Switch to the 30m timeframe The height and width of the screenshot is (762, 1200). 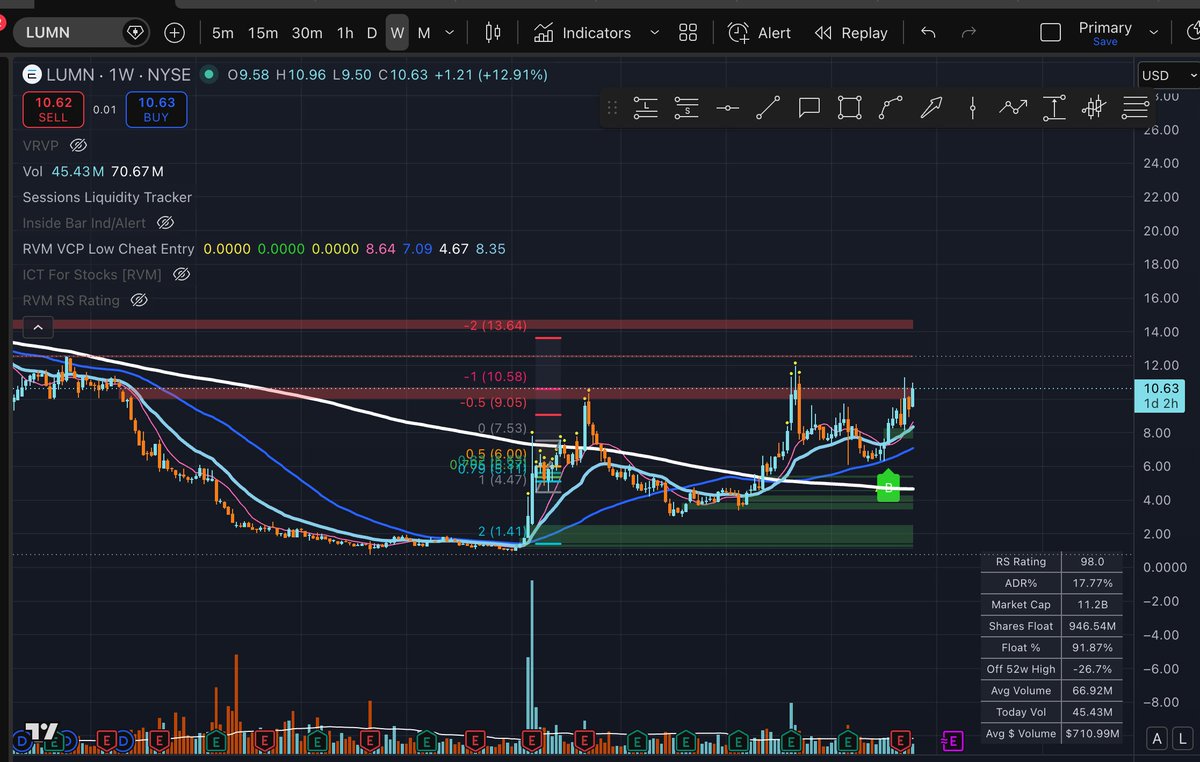(x=307, y=33)
